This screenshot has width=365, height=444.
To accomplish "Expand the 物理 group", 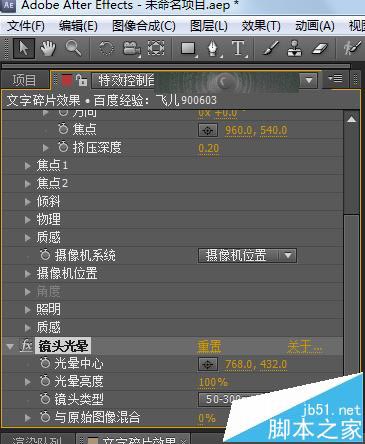I will 28,220.
